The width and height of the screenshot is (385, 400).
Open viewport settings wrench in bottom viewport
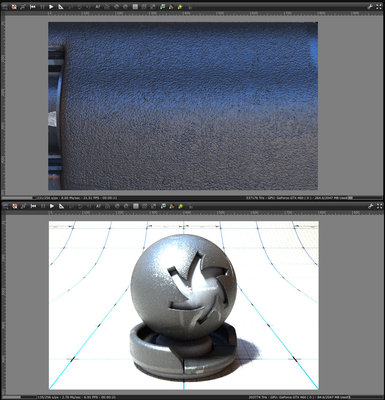coord(370,206)
